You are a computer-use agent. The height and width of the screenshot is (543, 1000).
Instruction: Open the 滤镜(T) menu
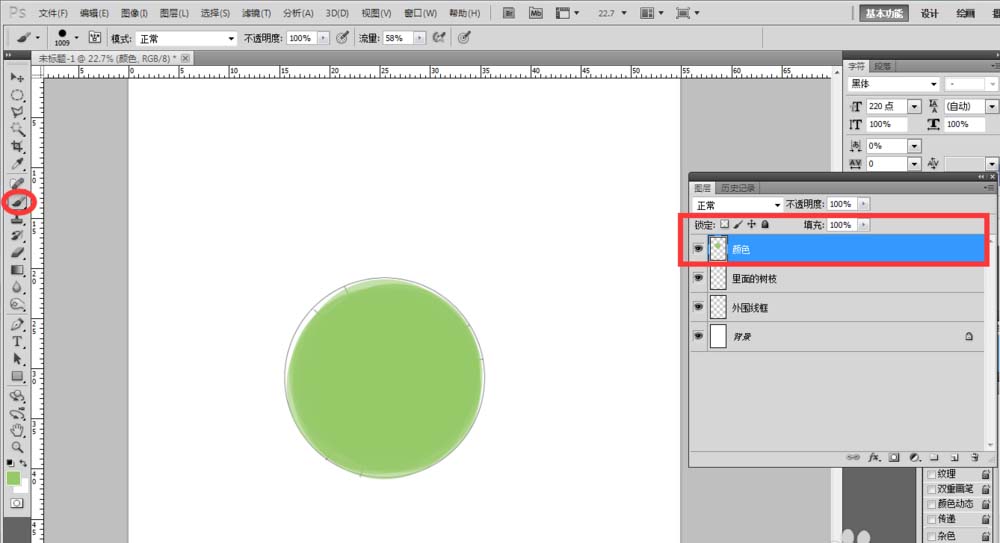pos(257,13)
